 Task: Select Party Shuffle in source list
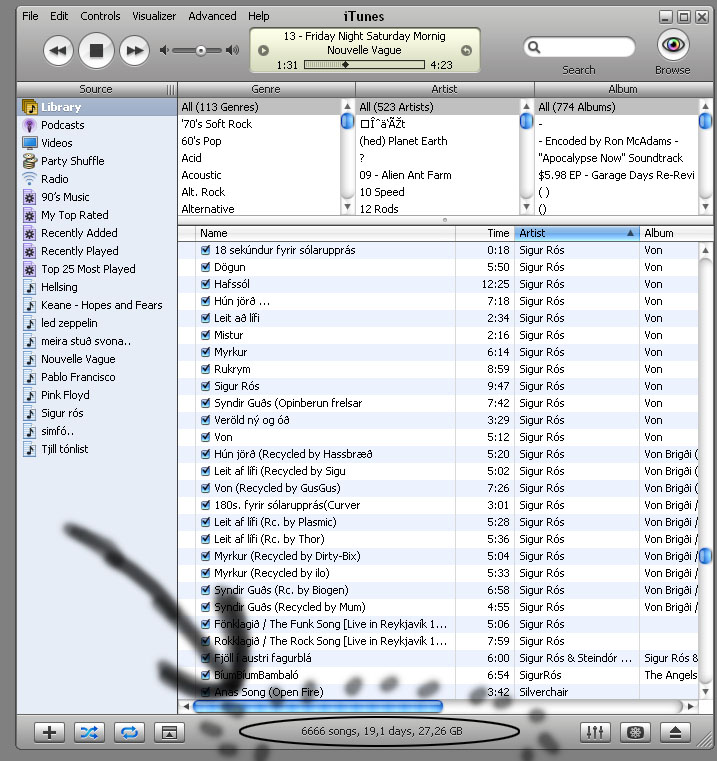(x=72, y=161)
